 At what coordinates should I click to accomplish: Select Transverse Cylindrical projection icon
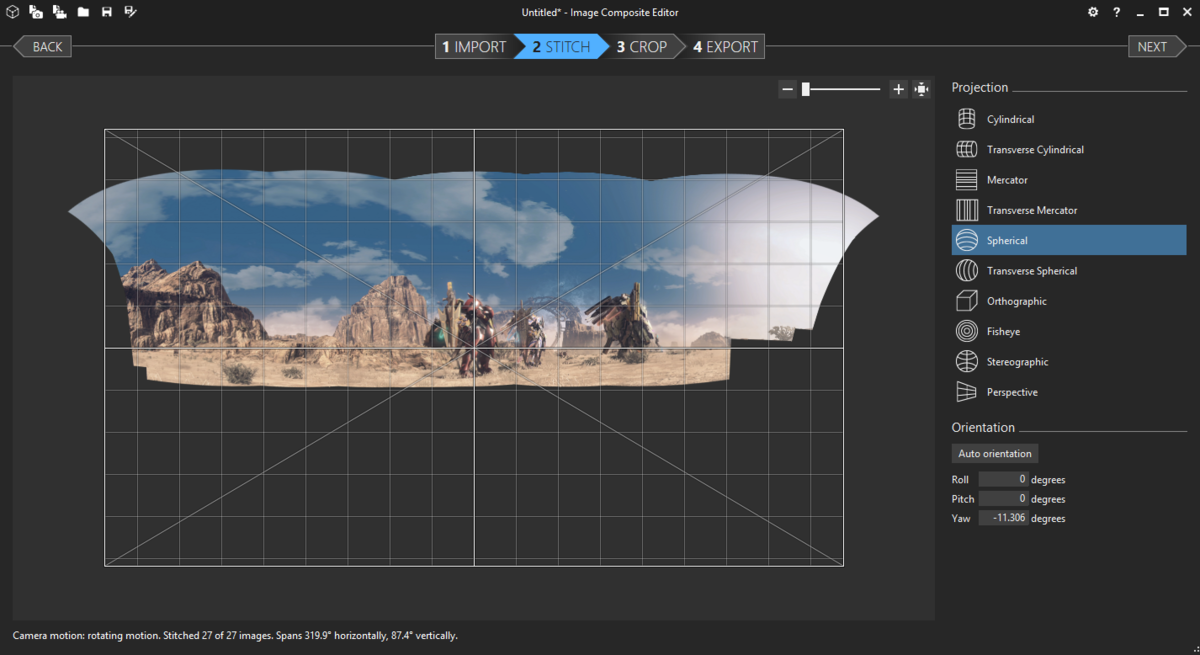[966, 149]
